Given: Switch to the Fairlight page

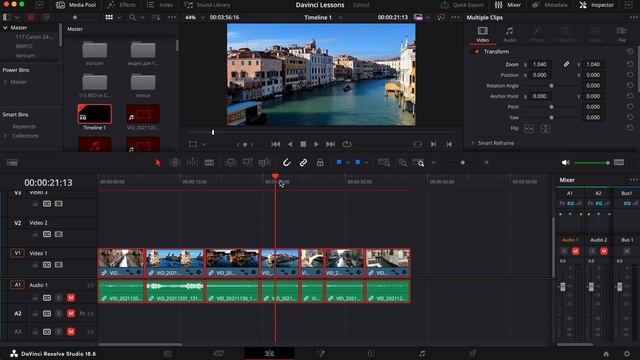Looking at the screenshot, I should click(x=422, y=353).
